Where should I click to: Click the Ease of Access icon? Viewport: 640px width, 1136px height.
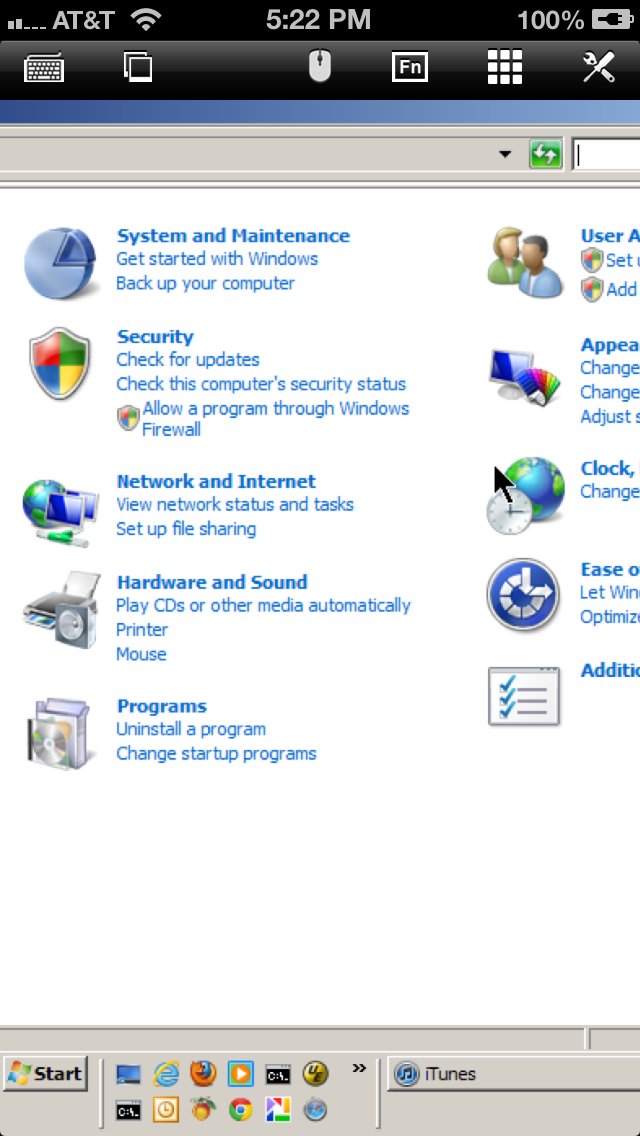point(523,594)
